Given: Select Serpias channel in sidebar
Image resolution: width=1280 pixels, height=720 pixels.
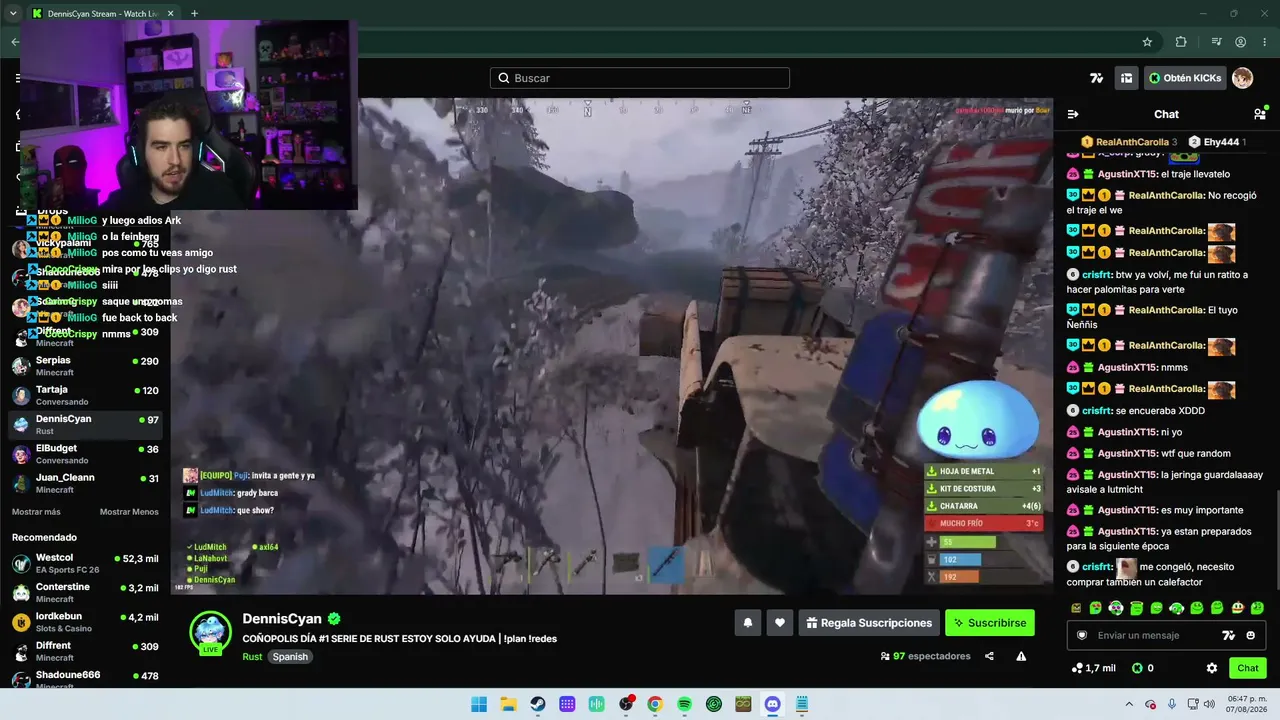Looking at the screenshot, I should click(85, 366).
